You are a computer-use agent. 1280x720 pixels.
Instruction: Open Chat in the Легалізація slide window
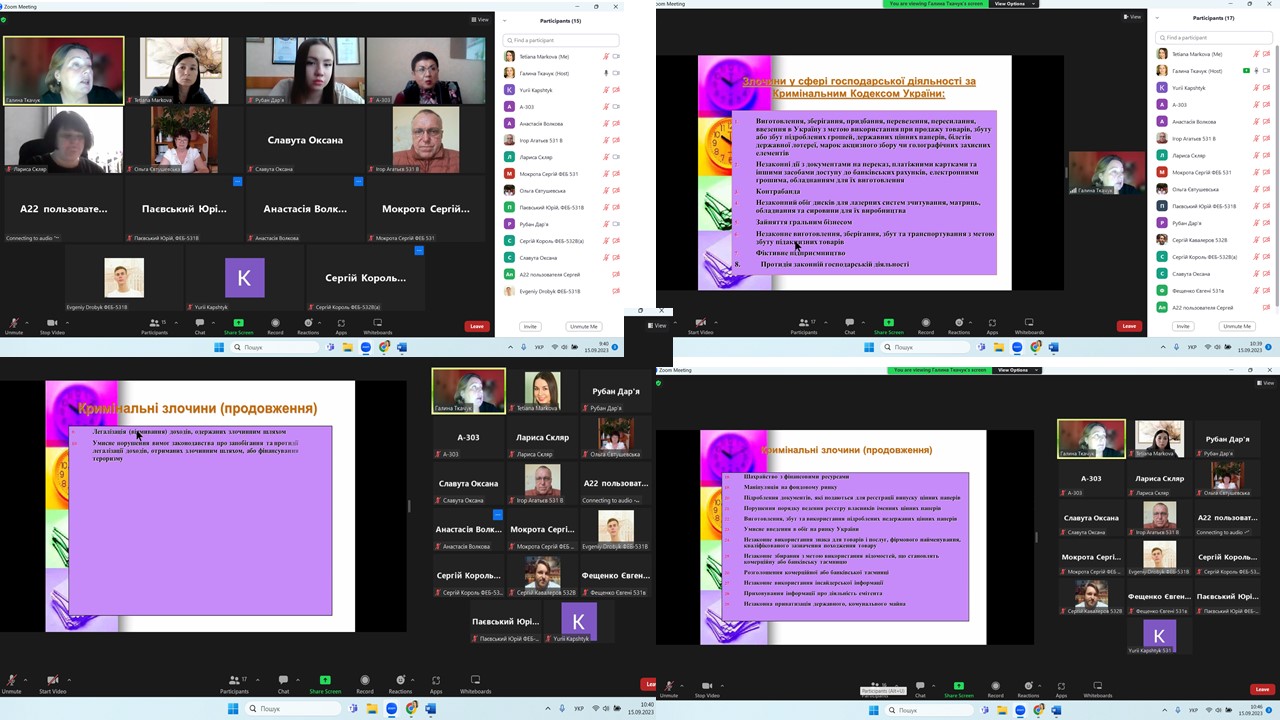click(x=283, y=685)
